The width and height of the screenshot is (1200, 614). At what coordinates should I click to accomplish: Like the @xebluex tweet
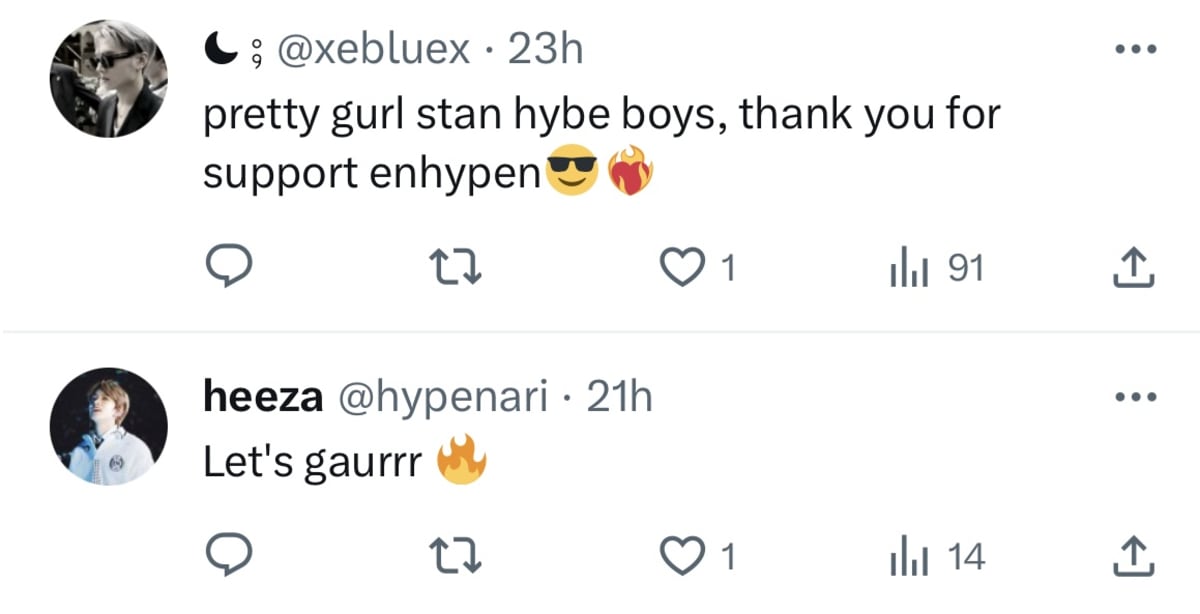click(686, 268)
